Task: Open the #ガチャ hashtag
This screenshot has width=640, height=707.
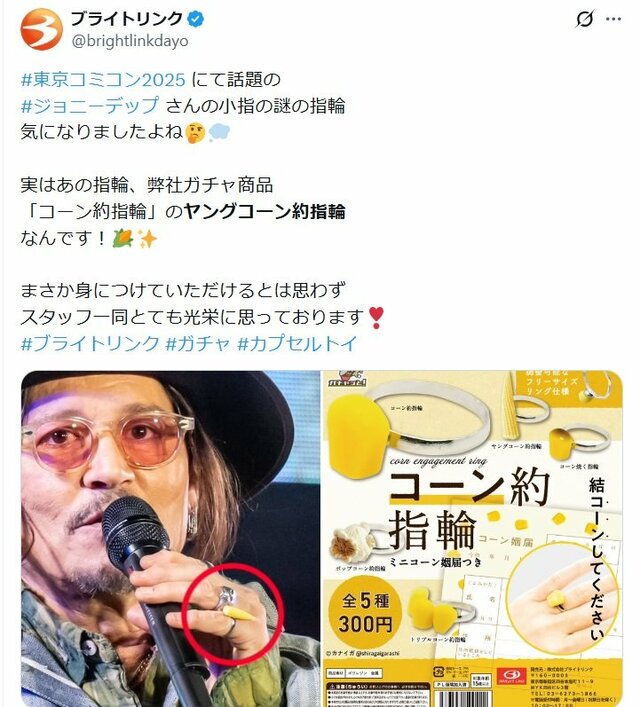Action: pyautogui.click(x=198, y=344)
